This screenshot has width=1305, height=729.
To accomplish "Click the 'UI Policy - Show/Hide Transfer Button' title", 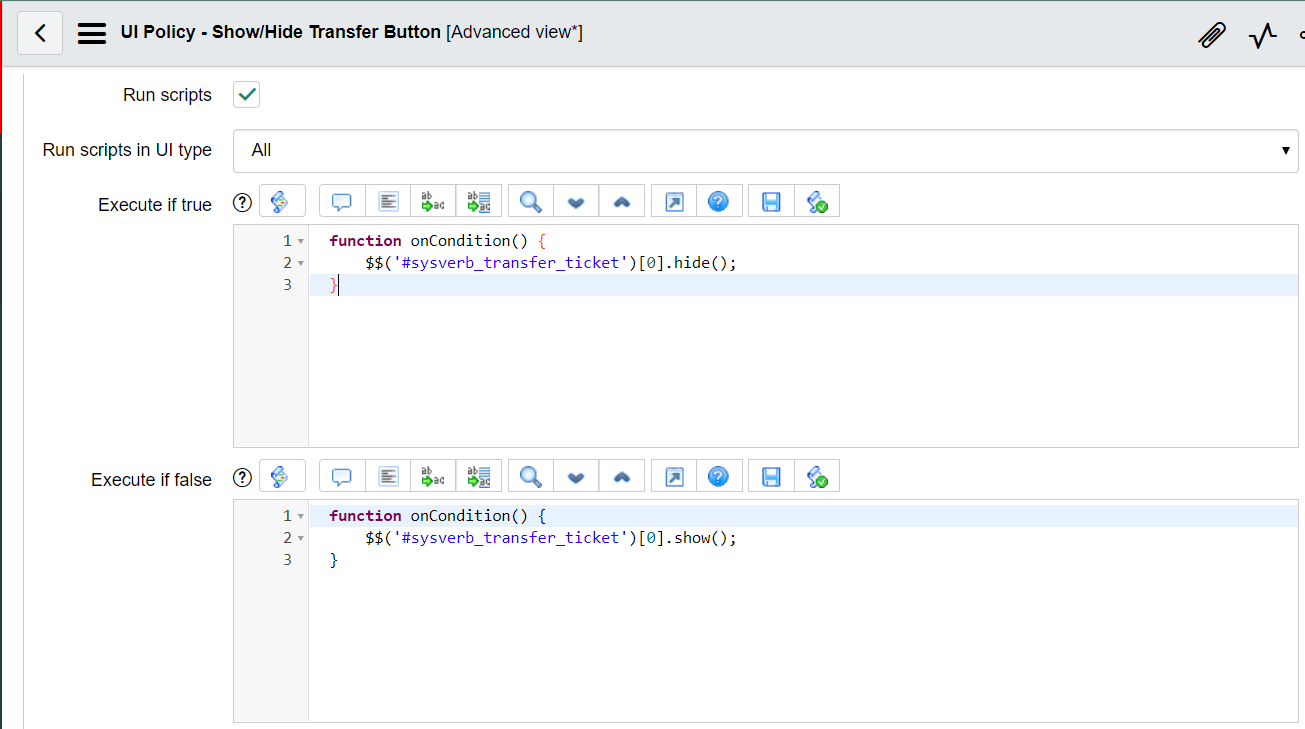I will [281, 32].
